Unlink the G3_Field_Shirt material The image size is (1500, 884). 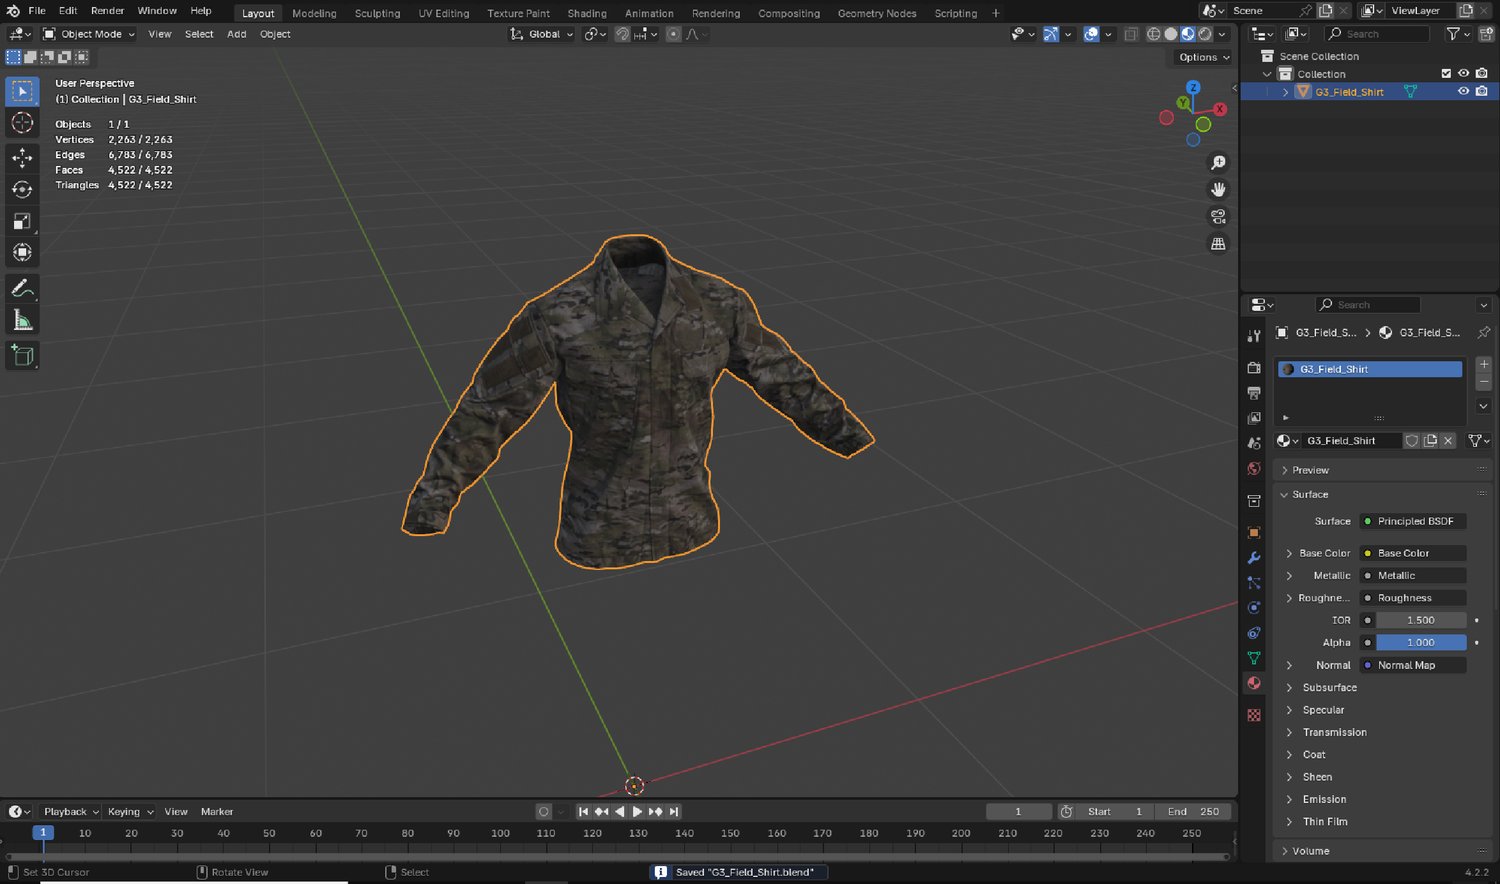[1448, 441]
